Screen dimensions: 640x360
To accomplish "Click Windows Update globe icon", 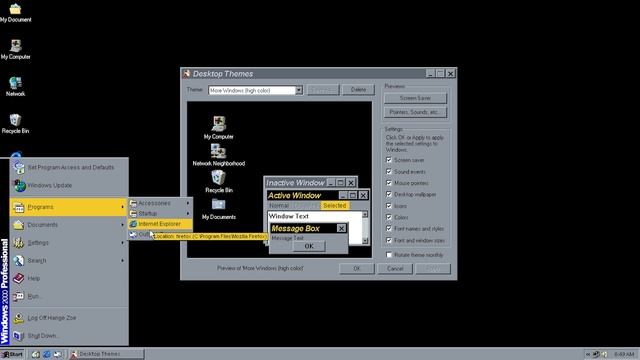I will click(x=20, y=185).
